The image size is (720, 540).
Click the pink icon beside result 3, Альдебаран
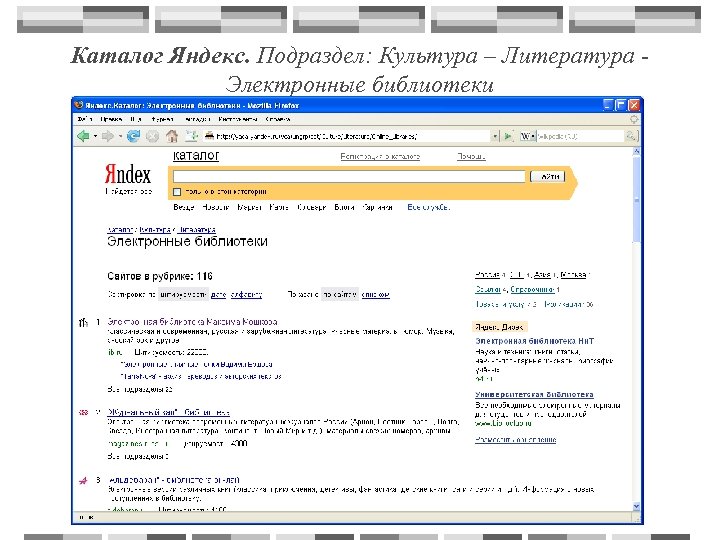(x=83, y=481)
